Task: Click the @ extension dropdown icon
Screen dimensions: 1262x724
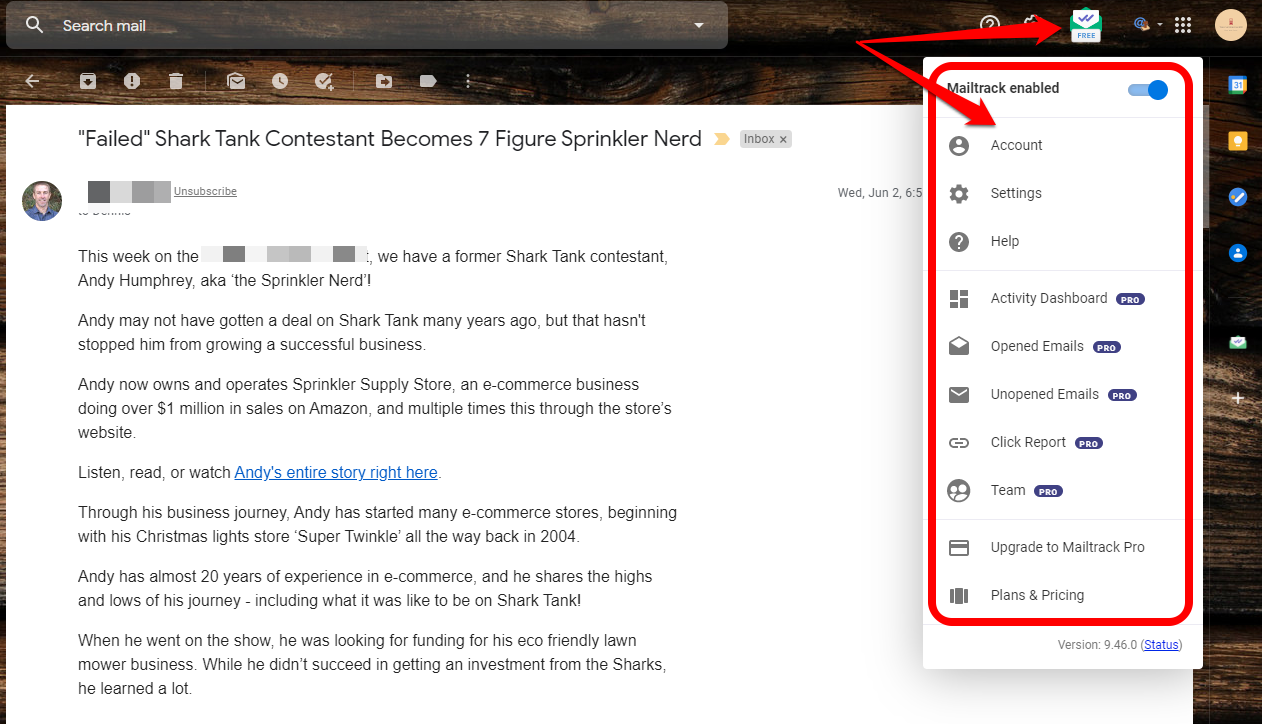Action: click(1147, 25)
